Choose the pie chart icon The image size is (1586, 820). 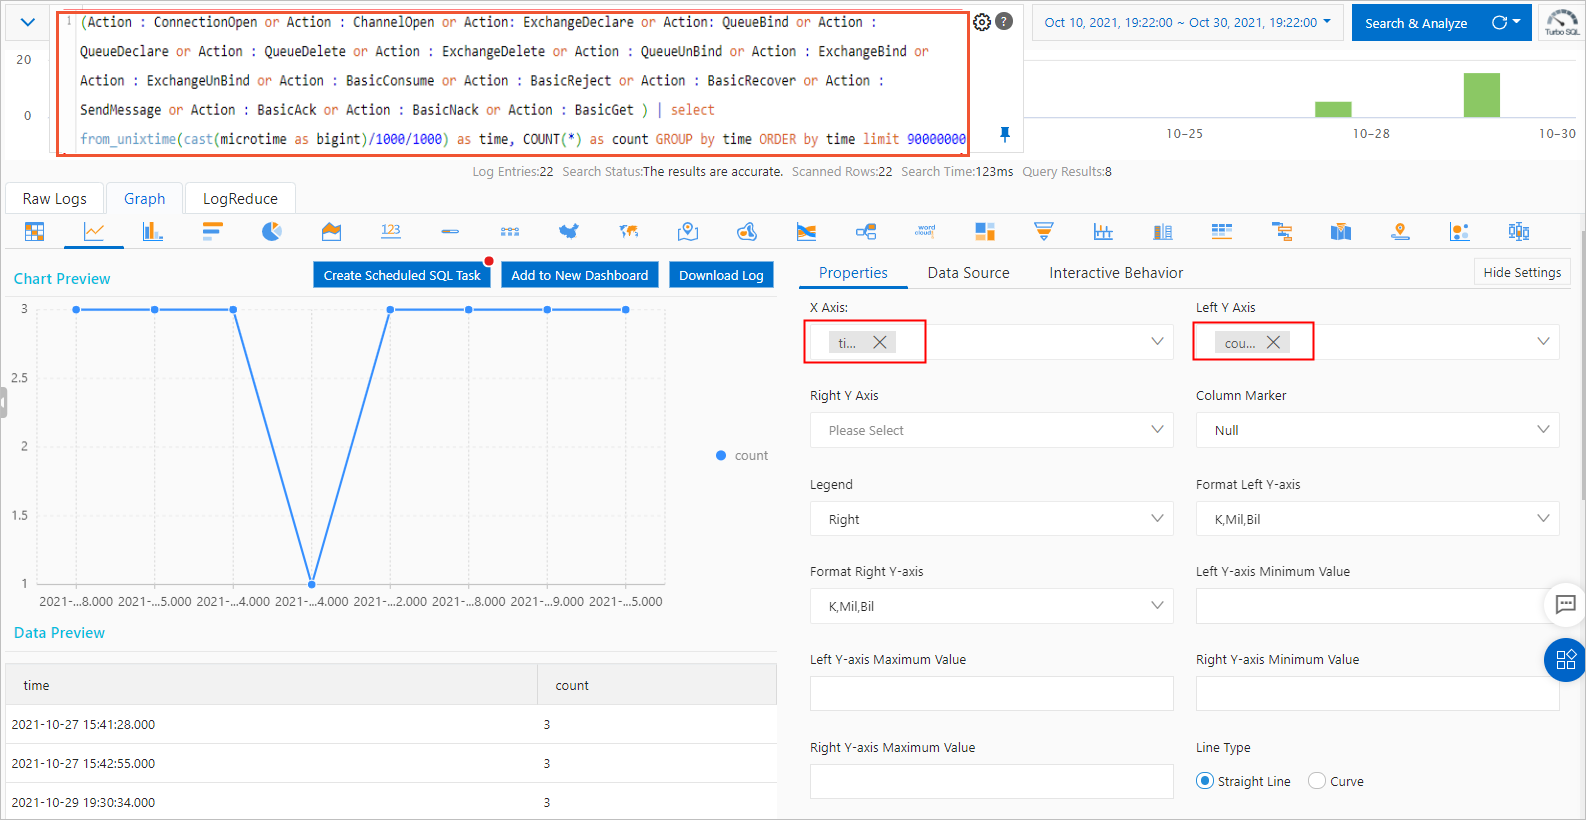271,232
